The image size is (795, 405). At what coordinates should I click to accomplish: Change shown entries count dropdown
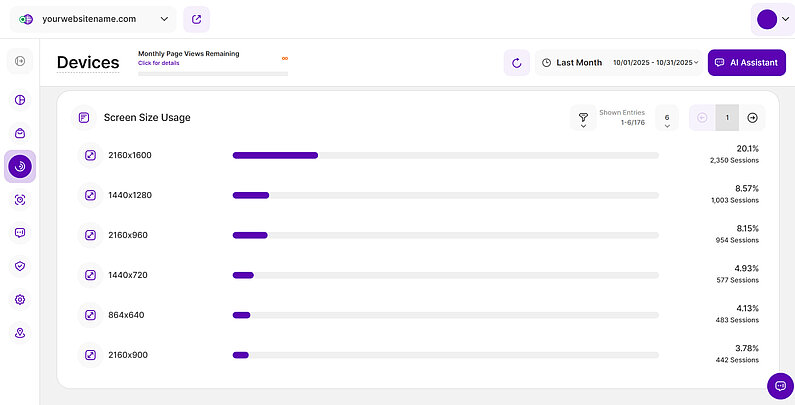tap(666, 118)
